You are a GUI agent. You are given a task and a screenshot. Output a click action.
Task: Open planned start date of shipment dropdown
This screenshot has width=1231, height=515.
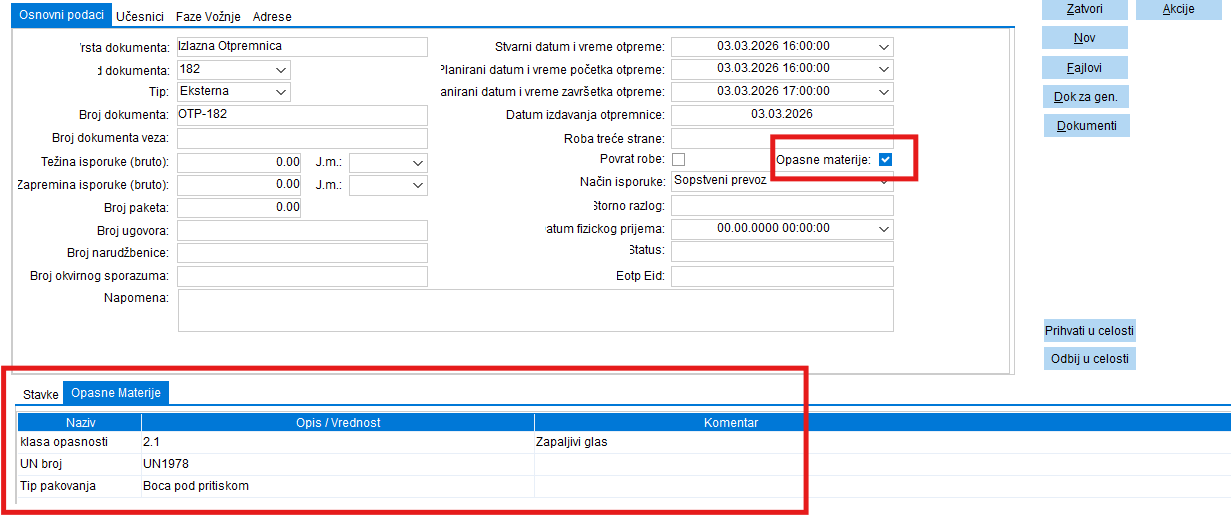(x=882, y=69)
